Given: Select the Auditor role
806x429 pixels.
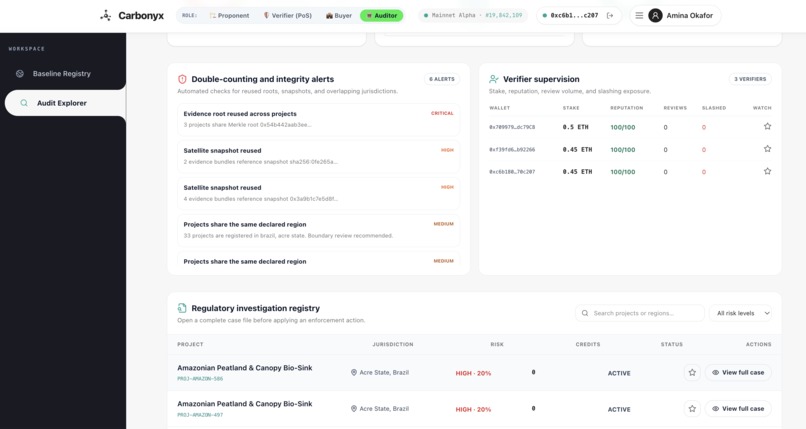Looking at the screenshot, I should [381, 15].
